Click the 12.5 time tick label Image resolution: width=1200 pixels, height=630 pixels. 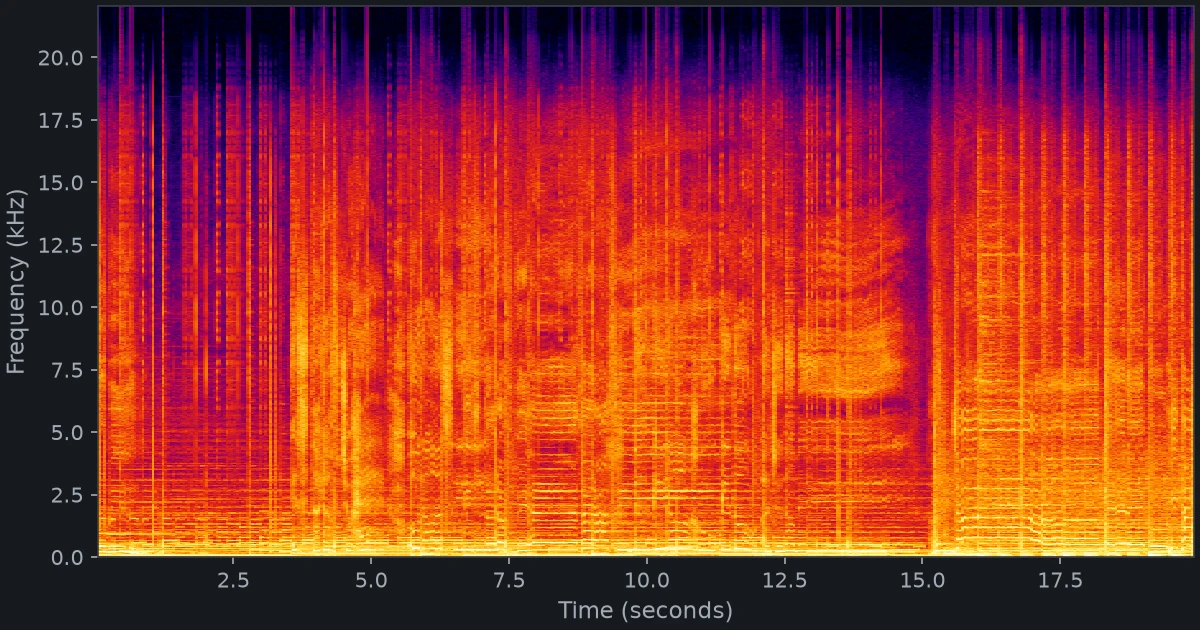pos(785,580)
